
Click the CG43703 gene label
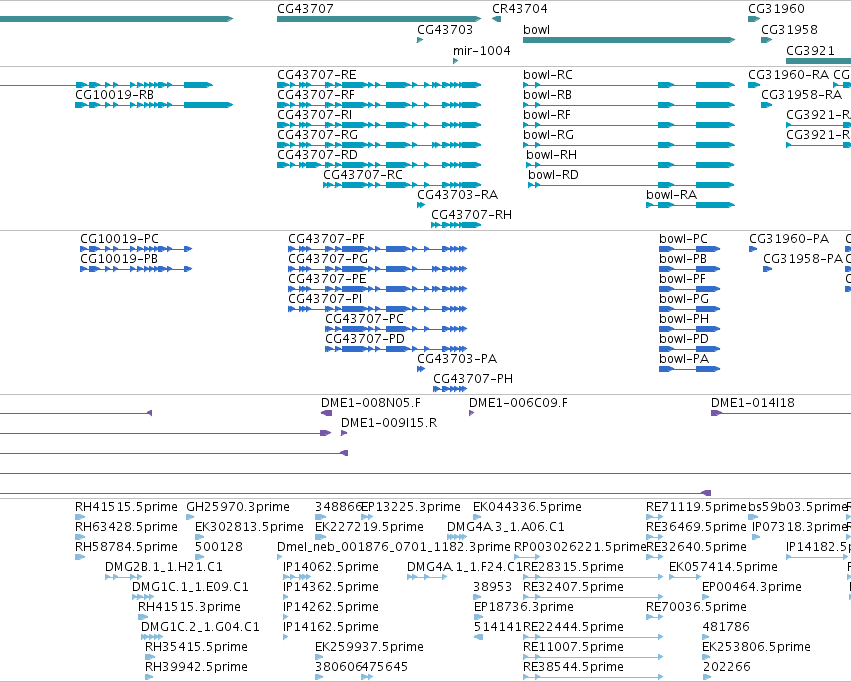pos(444,30)
